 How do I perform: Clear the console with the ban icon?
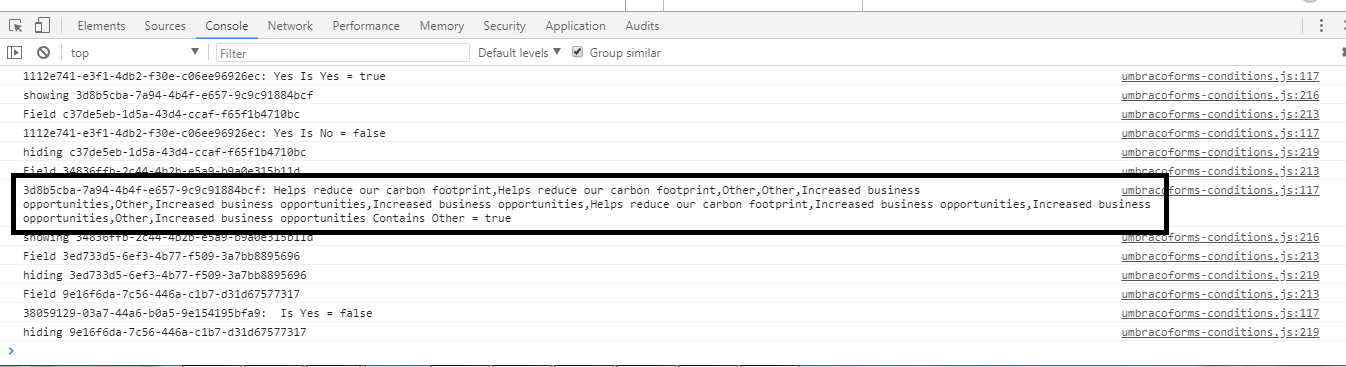(43, 53)
